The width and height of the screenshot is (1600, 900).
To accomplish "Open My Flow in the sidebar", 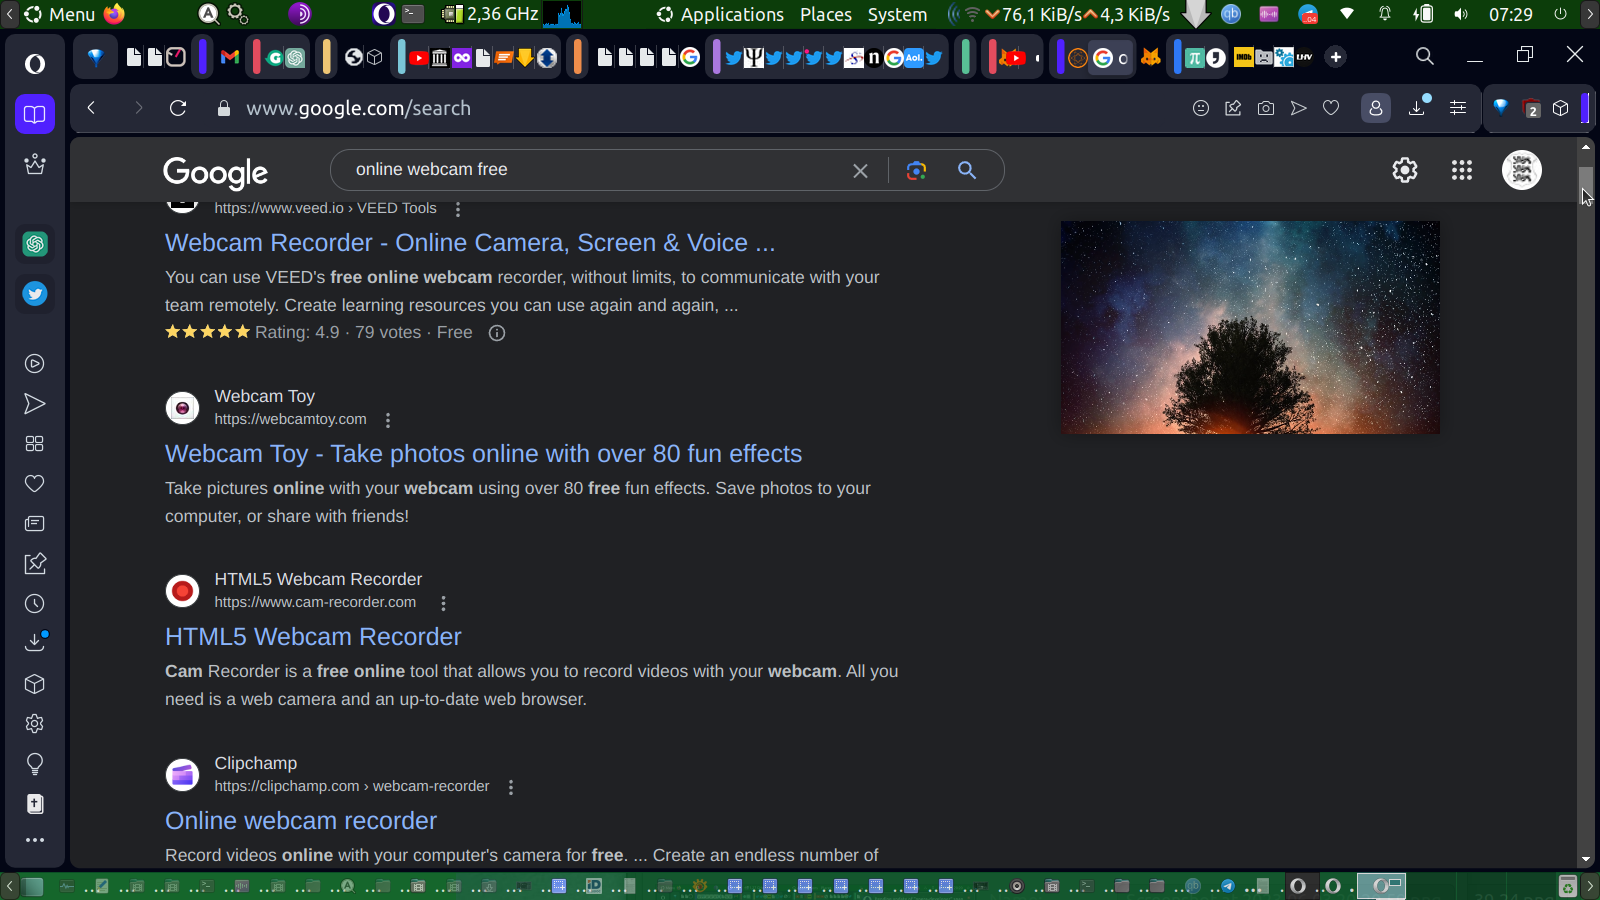I will (35, 404).
